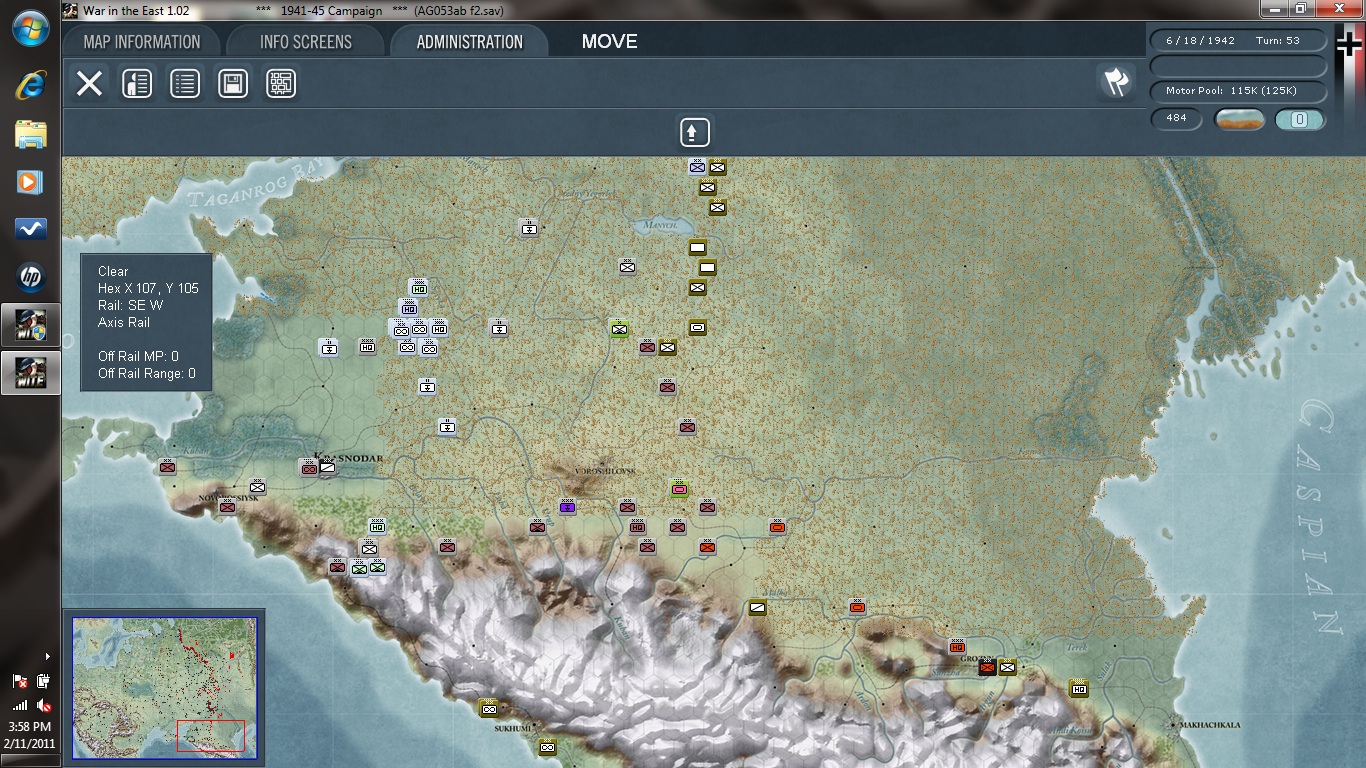The width and height of the screenshot is (1366, 768).
Task: Select the unit counter at Krasnodar
Action: point(327,467)
